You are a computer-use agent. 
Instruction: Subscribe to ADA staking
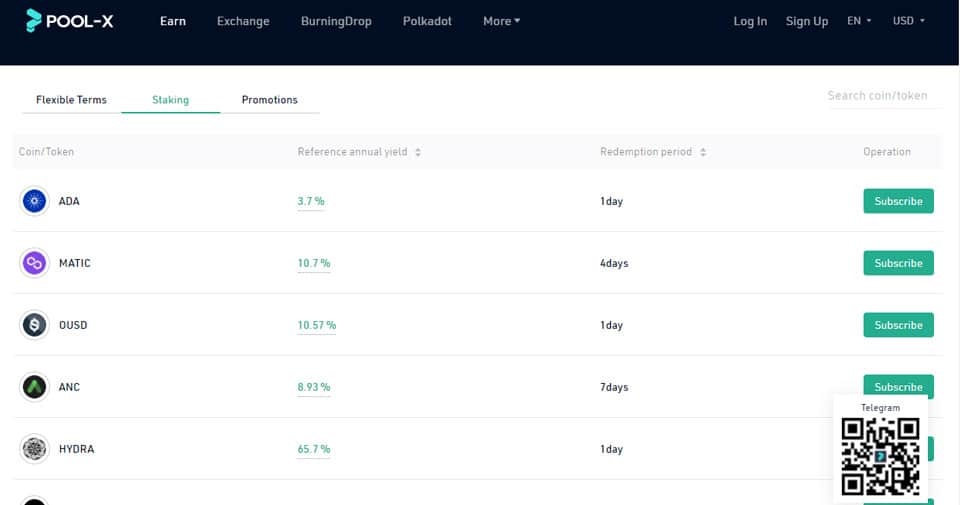click(898, 201)
